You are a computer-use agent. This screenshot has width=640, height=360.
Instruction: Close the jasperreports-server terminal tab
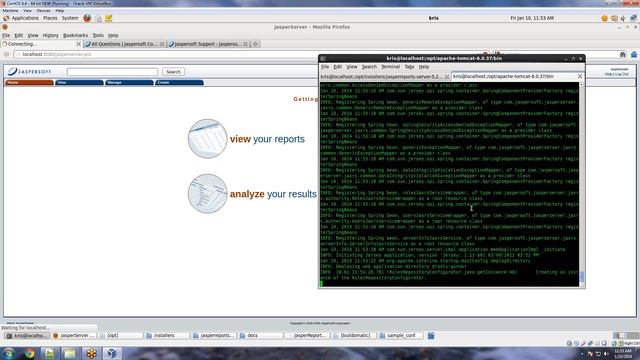point(447,76)
